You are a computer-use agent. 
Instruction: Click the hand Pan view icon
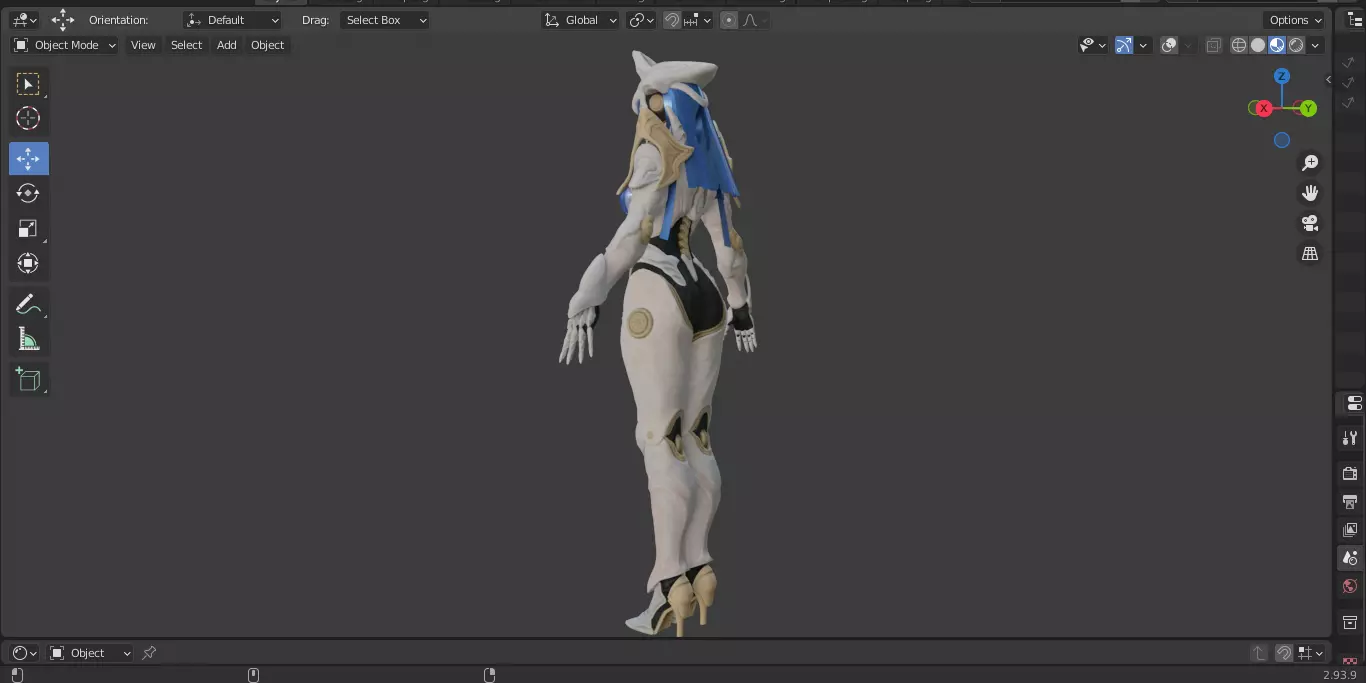[1310, 193]
